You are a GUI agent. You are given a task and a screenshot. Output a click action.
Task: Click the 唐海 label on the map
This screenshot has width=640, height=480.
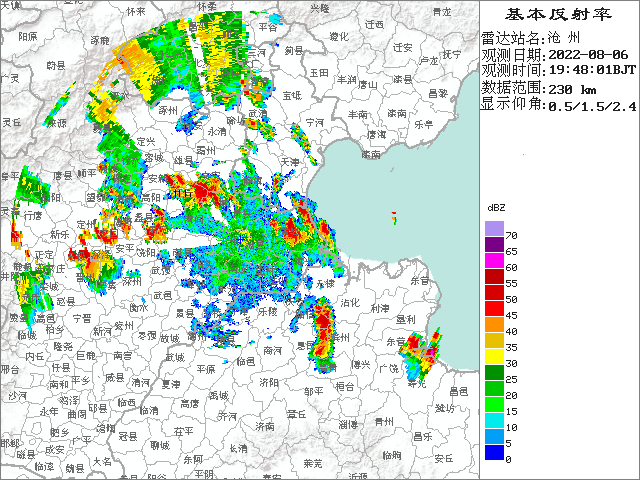click(x=376, y=134)
